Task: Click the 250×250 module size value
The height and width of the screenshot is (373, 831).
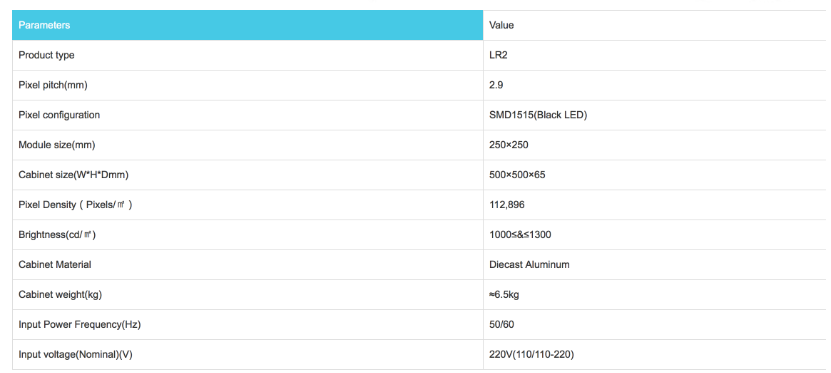Action: click(x=509, y=145)
